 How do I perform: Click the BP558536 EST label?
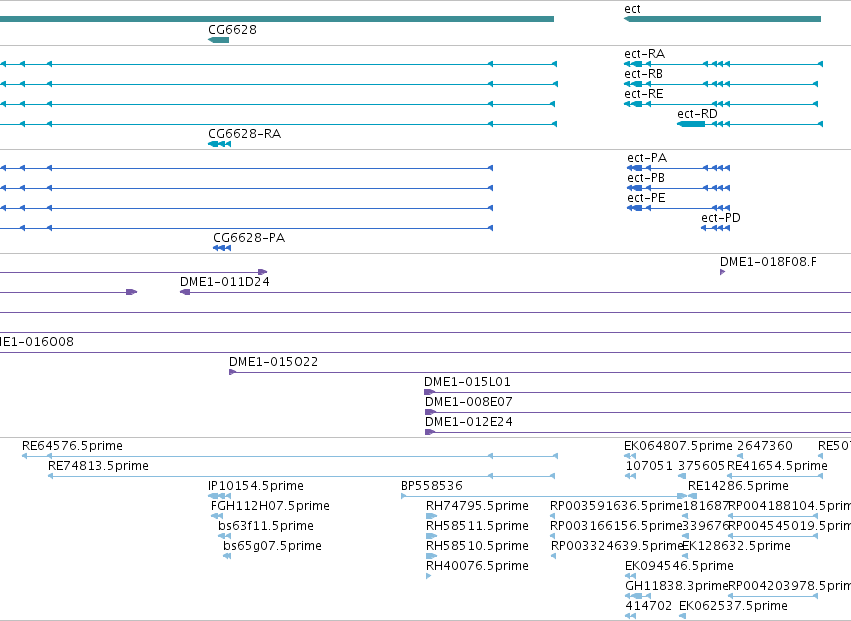tap(431, 486)
